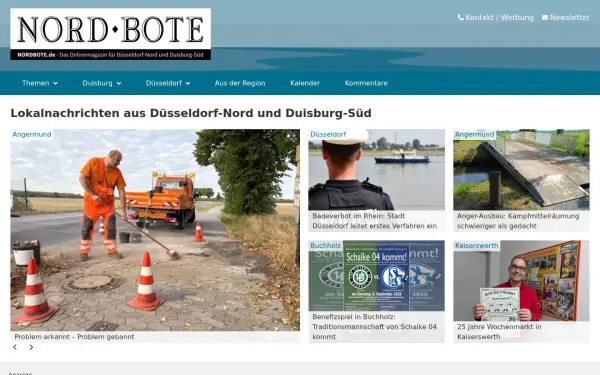
Task: Open the Wochenmarkt man photo
Action: [521, 280]
